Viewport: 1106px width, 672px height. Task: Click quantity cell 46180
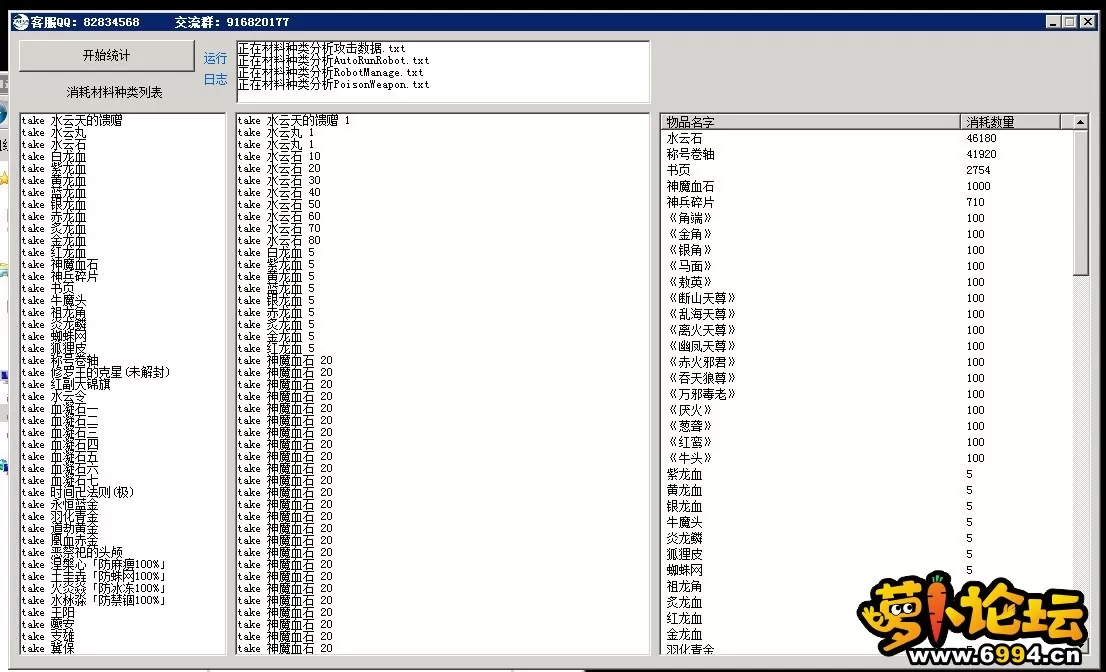tap(981, 138)
